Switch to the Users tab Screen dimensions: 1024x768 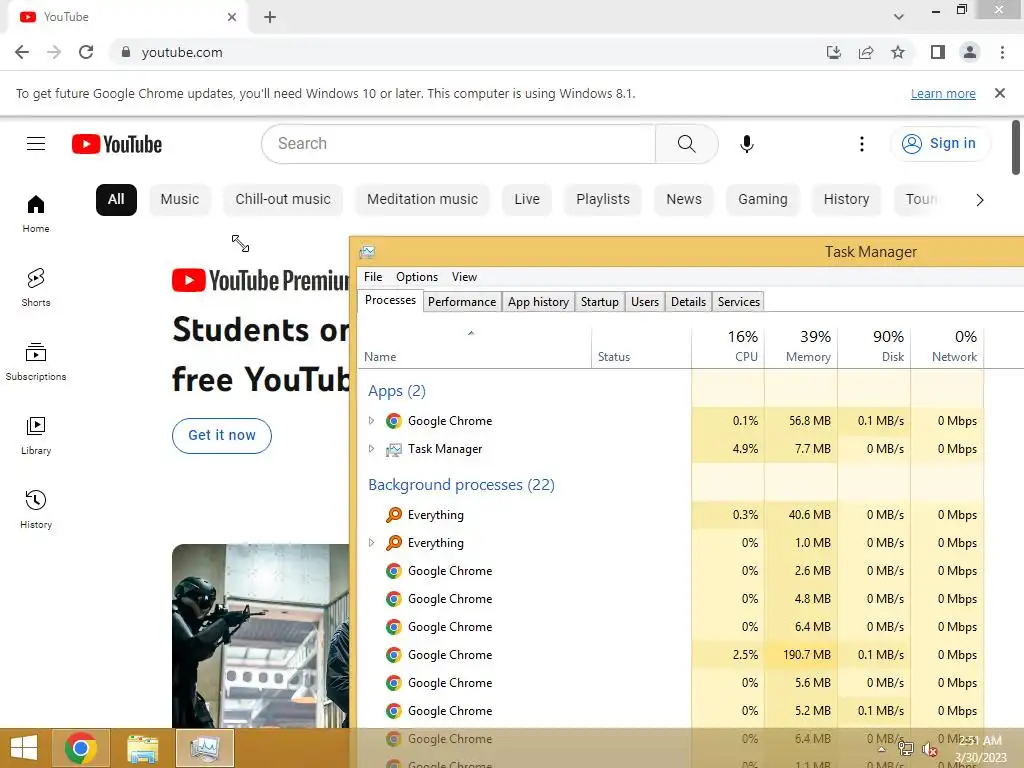(x=645, y=302)
